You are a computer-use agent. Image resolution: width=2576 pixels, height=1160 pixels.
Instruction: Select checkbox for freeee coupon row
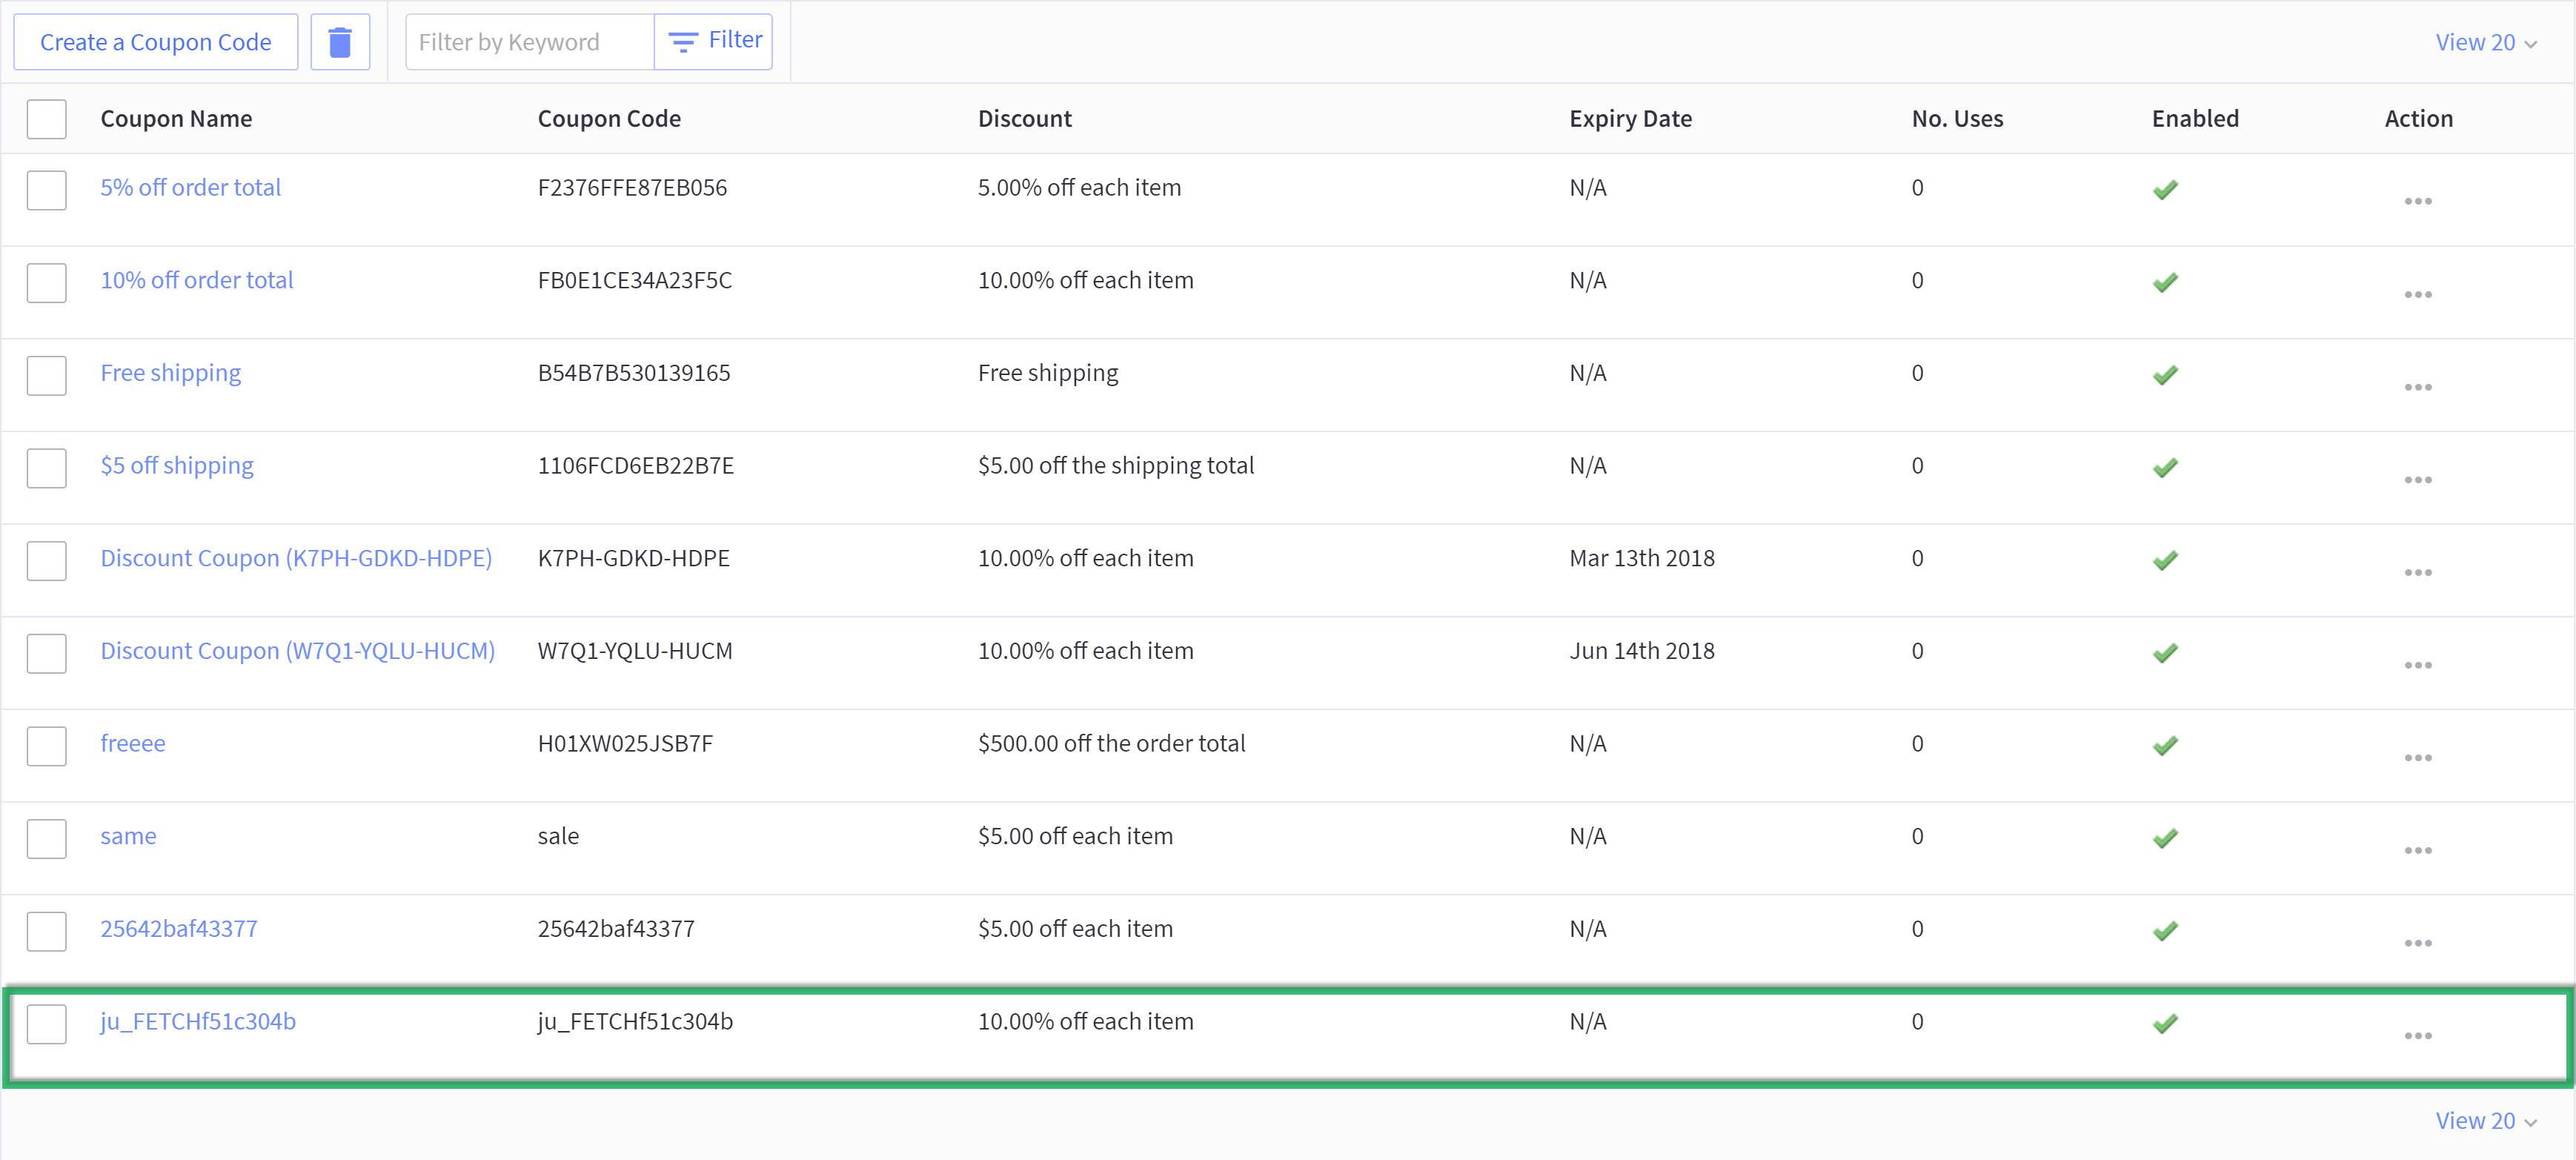(x=47, y=746)
